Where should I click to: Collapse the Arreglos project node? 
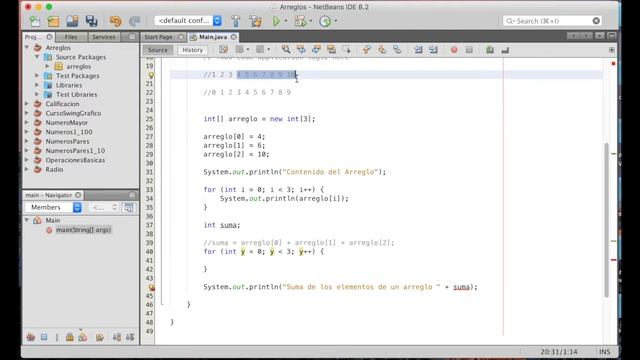point(27,48)
